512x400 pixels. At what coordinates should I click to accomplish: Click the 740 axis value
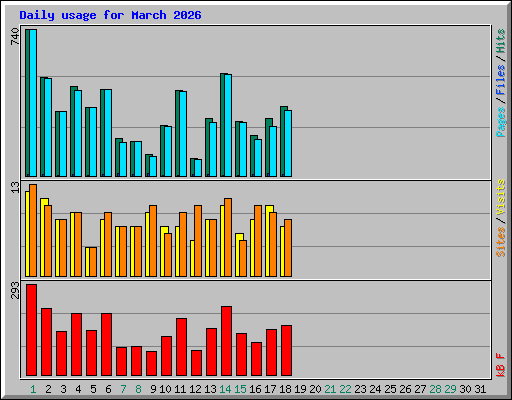coord(15,37)
